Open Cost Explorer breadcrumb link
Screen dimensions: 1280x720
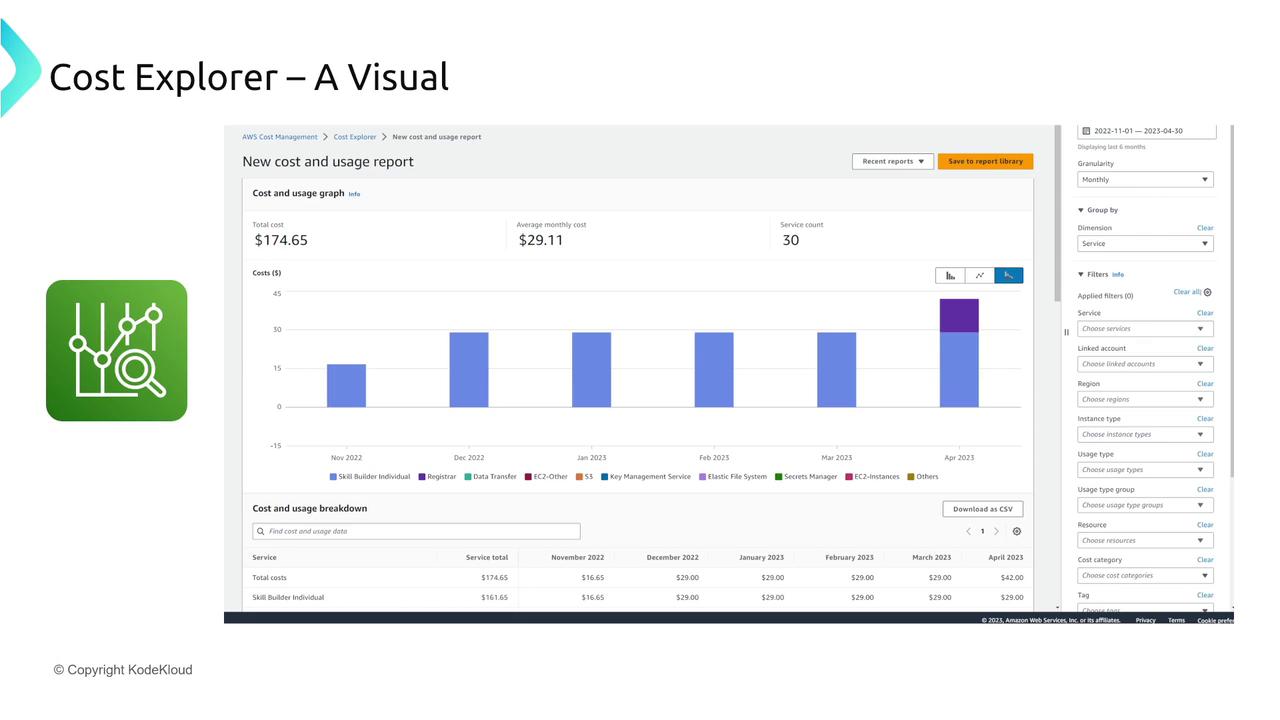pos(355,137)
